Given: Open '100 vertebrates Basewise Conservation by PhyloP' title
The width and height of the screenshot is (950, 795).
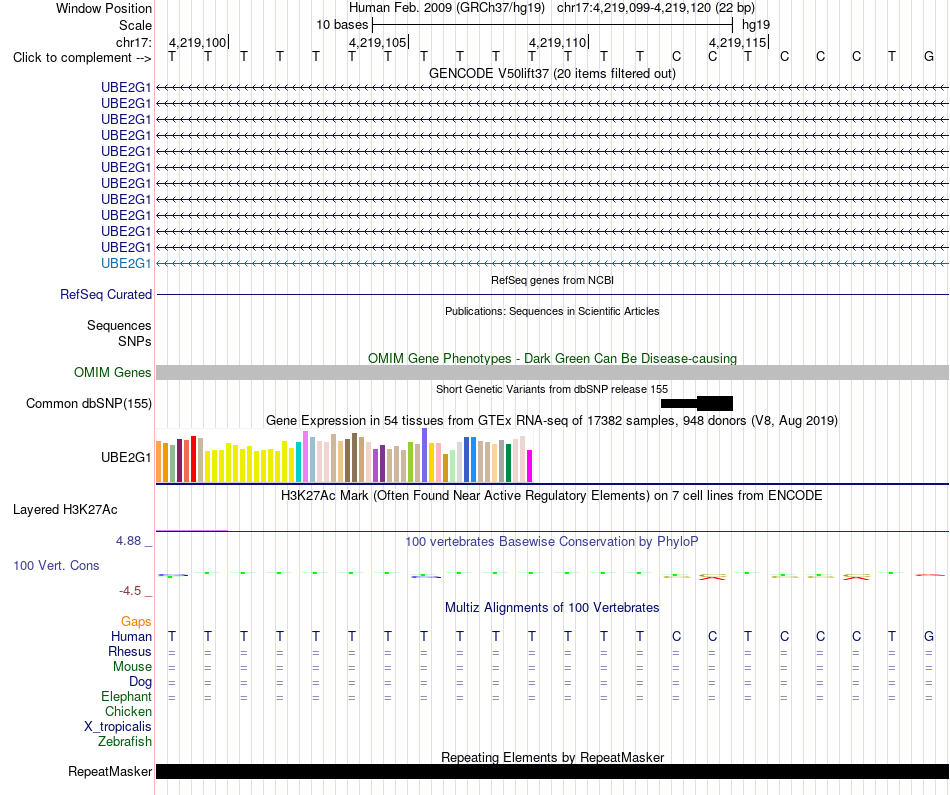Looking at the screenshot, I should [x=552, y=542].
